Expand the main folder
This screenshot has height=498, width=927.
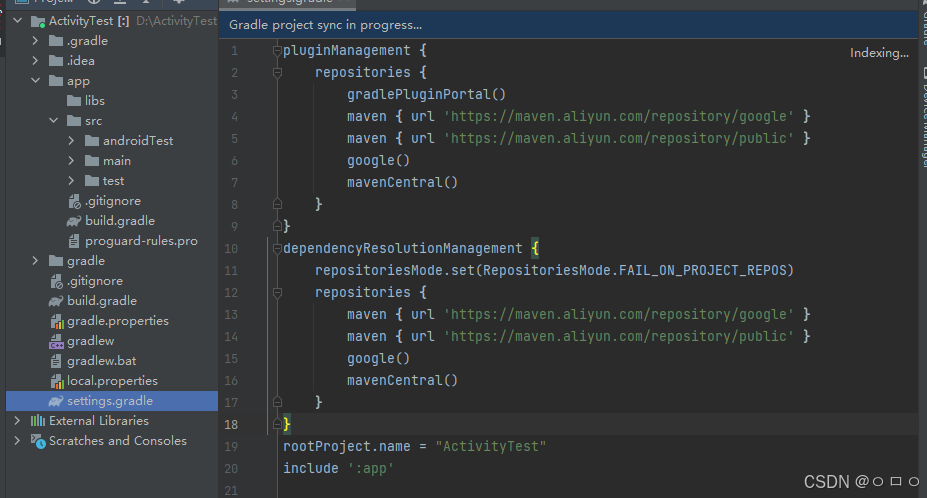[71, 161]
